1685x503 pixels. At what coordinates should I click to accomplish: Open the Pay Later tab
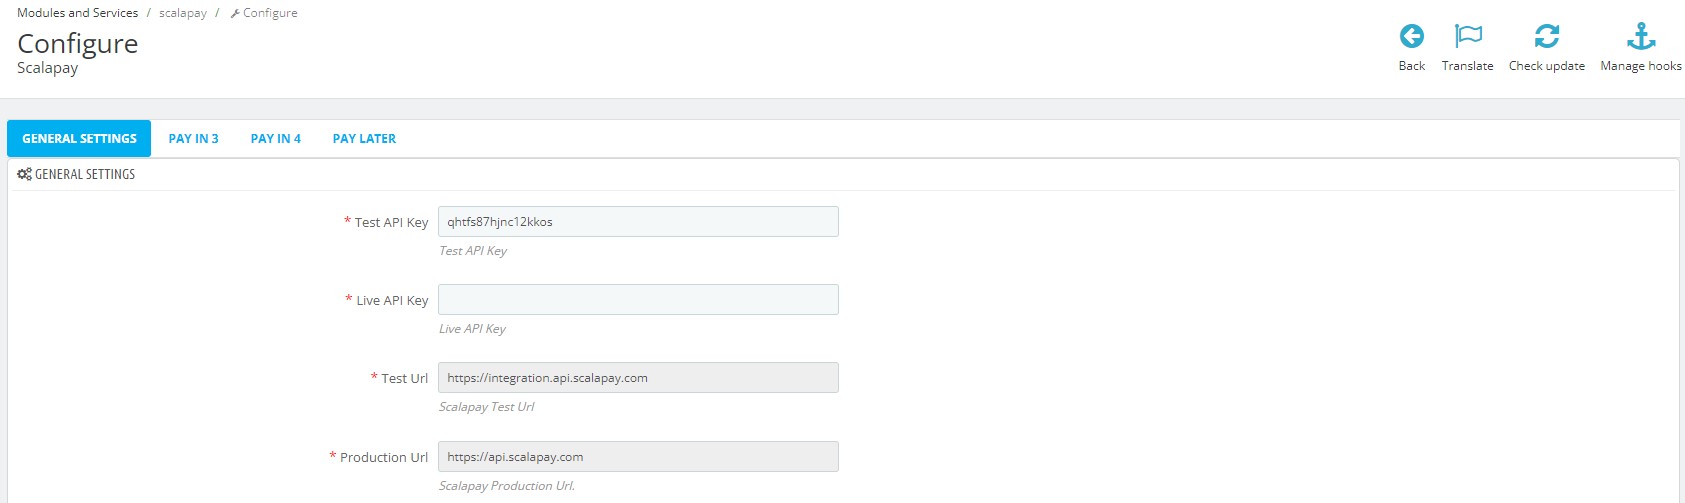[364, 139]
